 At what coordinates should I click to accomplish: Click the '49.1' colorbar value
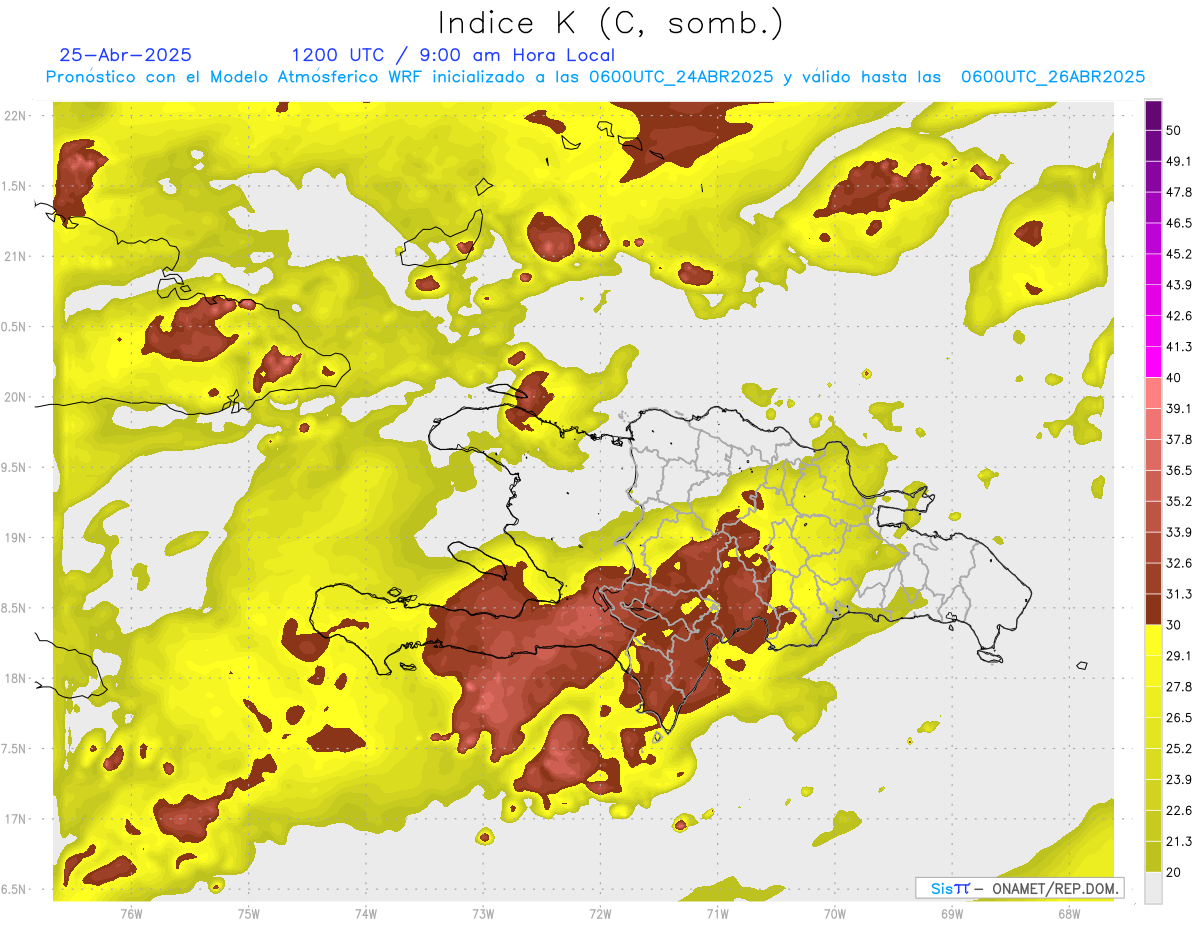click(x=1179, y=161)
